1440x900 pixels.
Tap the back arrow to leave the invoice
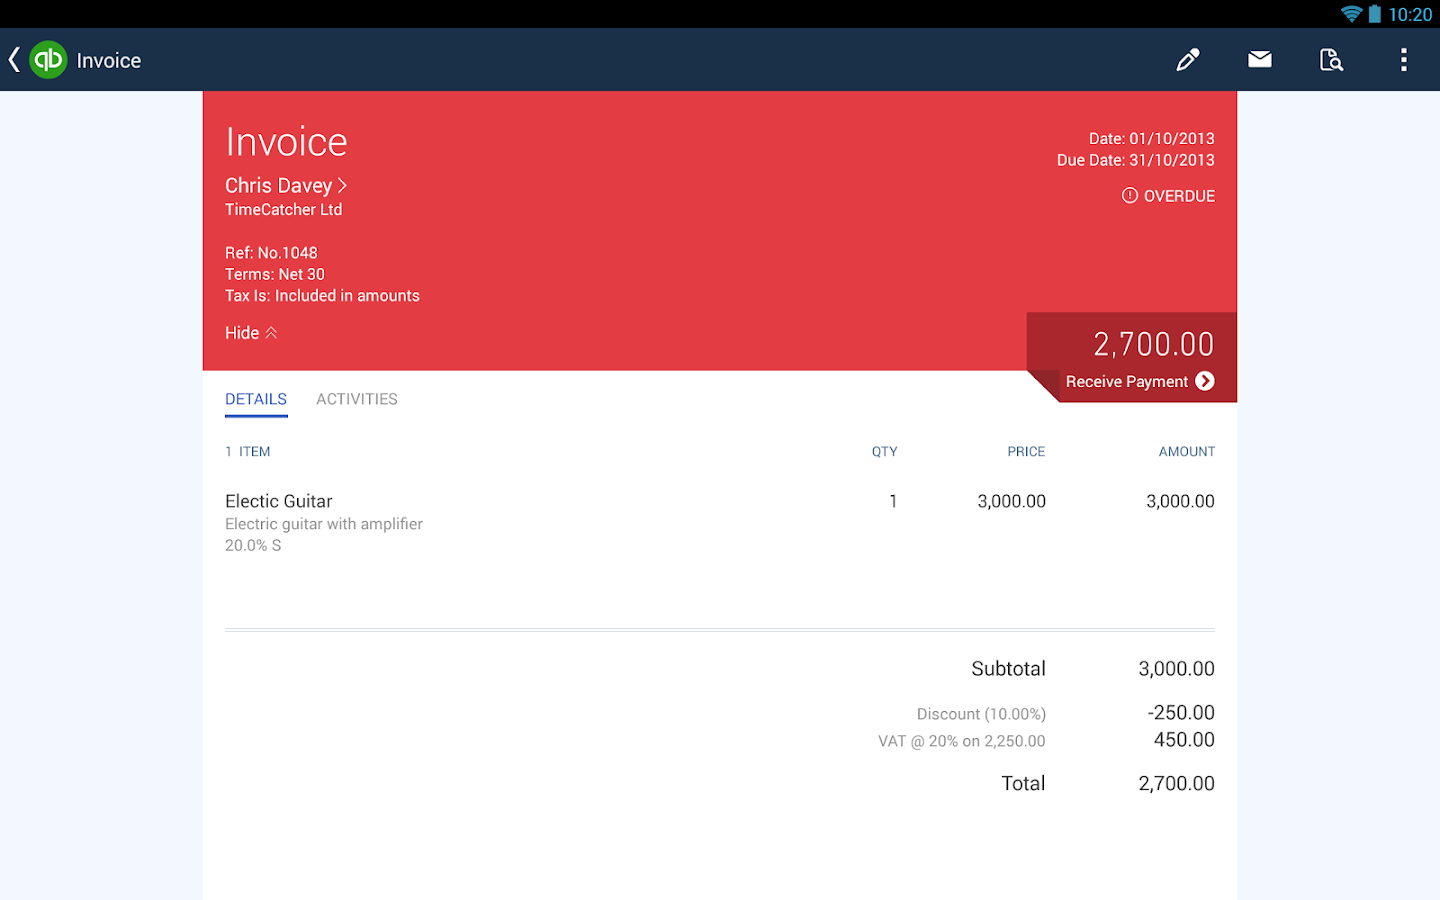14,59
